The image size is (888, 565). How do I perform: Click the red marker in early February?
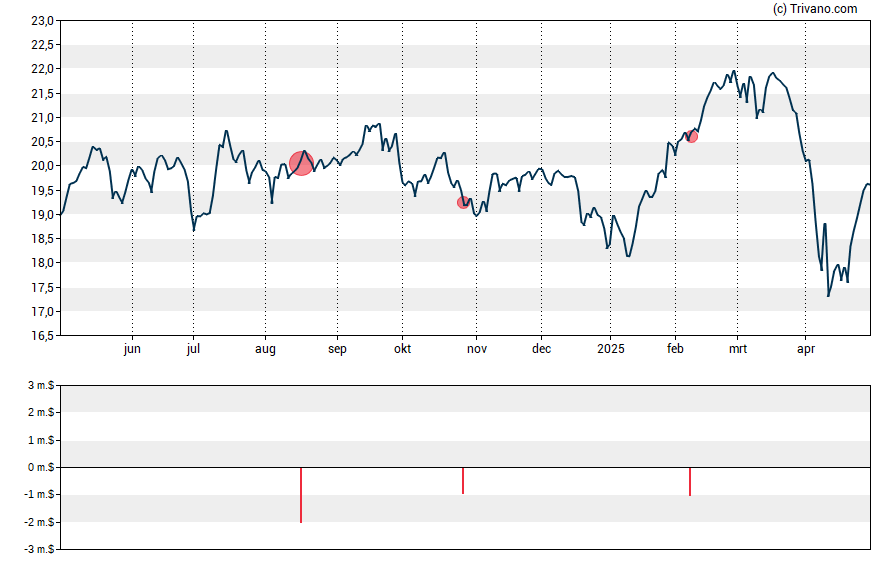pyautogui.click(x=691, y=136)
